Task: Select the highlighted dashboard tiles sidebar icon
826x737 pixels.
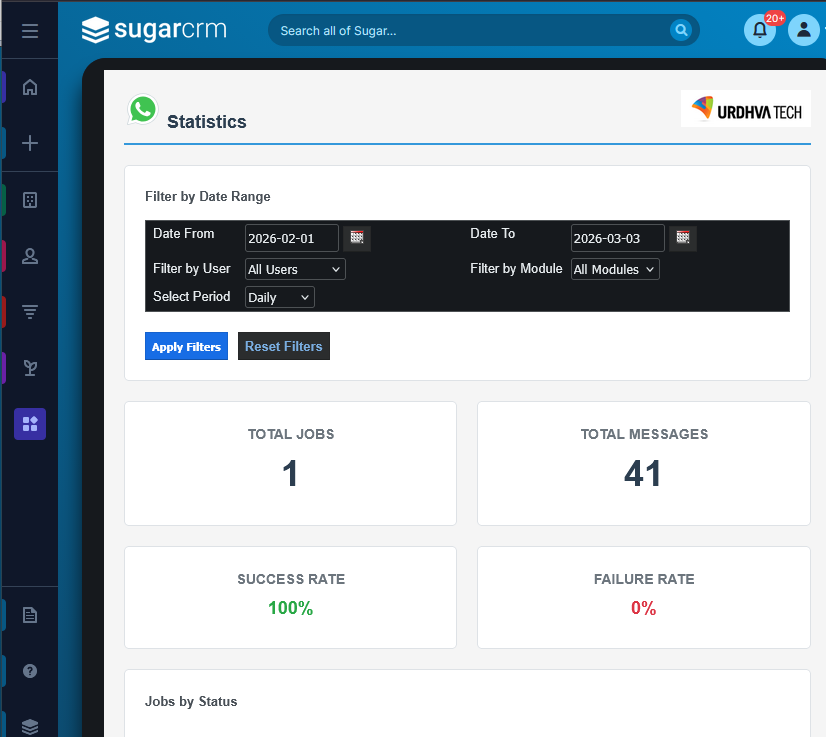Action: coord(30,424)
